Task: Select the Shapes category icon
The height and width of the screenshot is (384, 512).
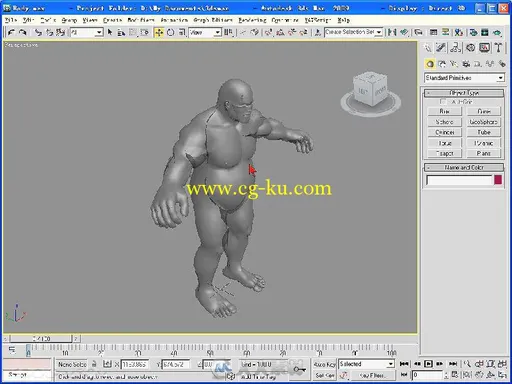Action: [442, 64]
